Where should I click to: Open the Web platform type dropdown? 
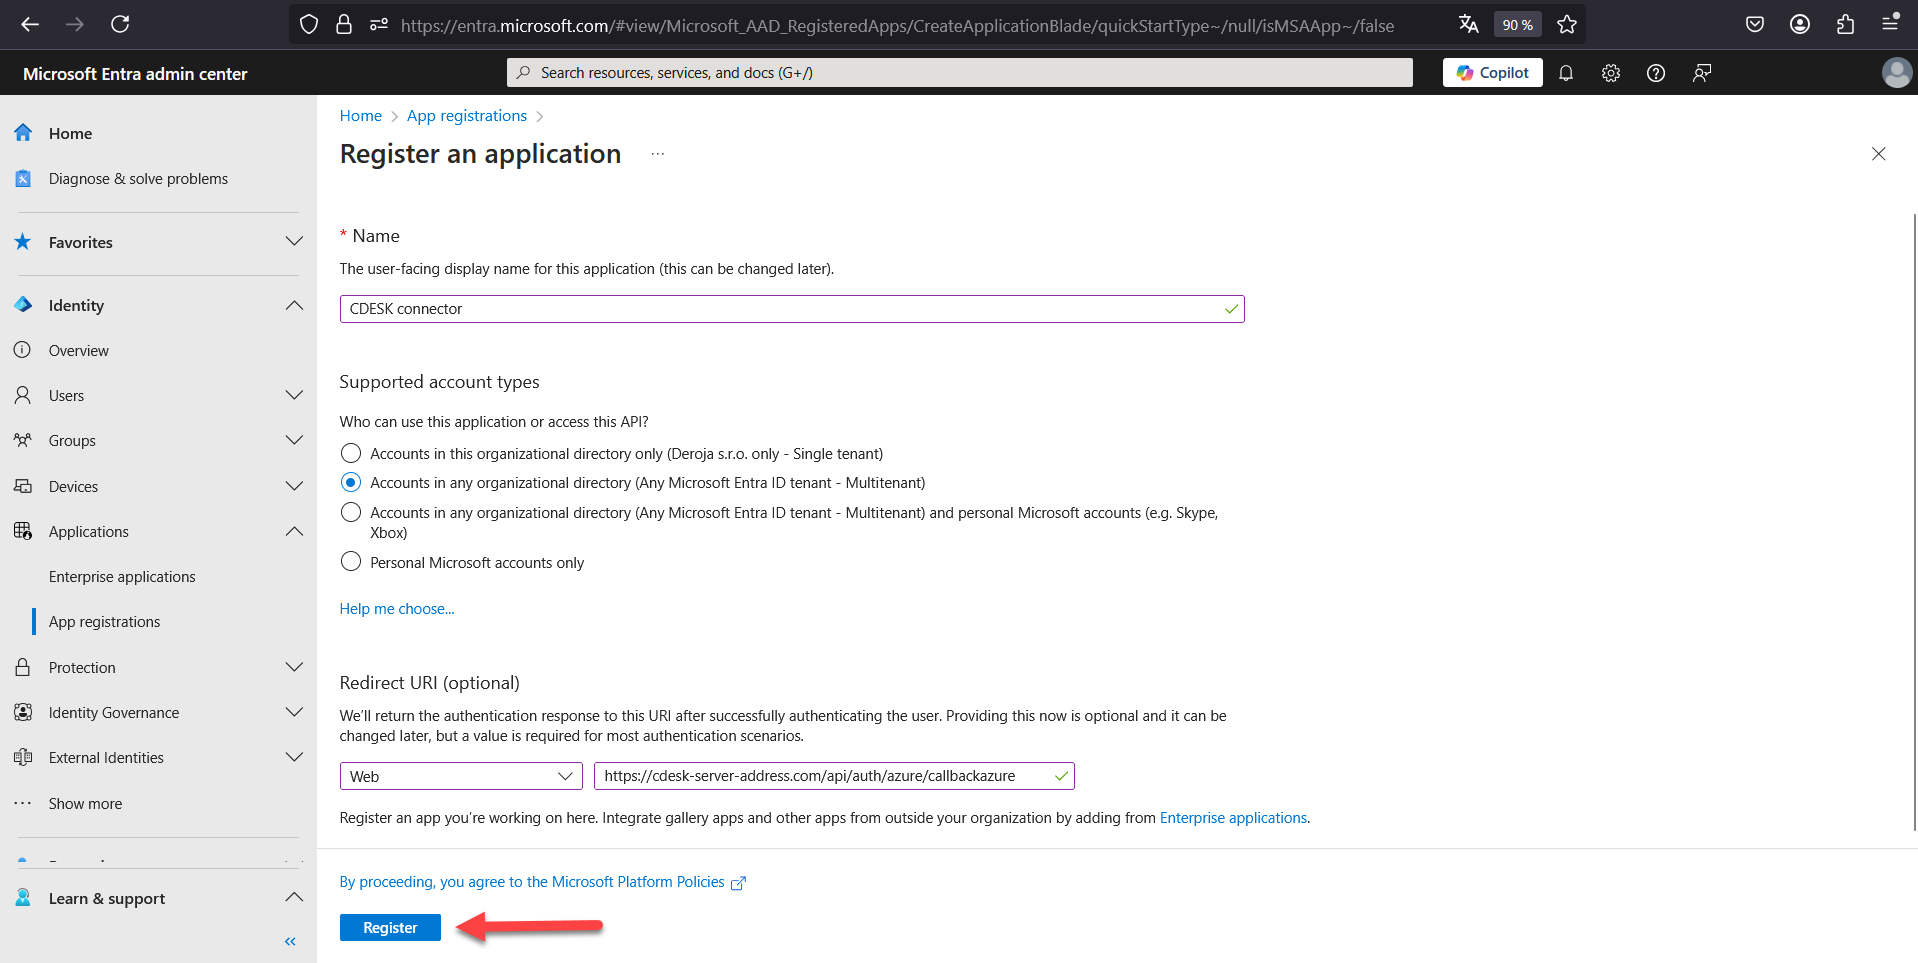click(x=461, y=776)
